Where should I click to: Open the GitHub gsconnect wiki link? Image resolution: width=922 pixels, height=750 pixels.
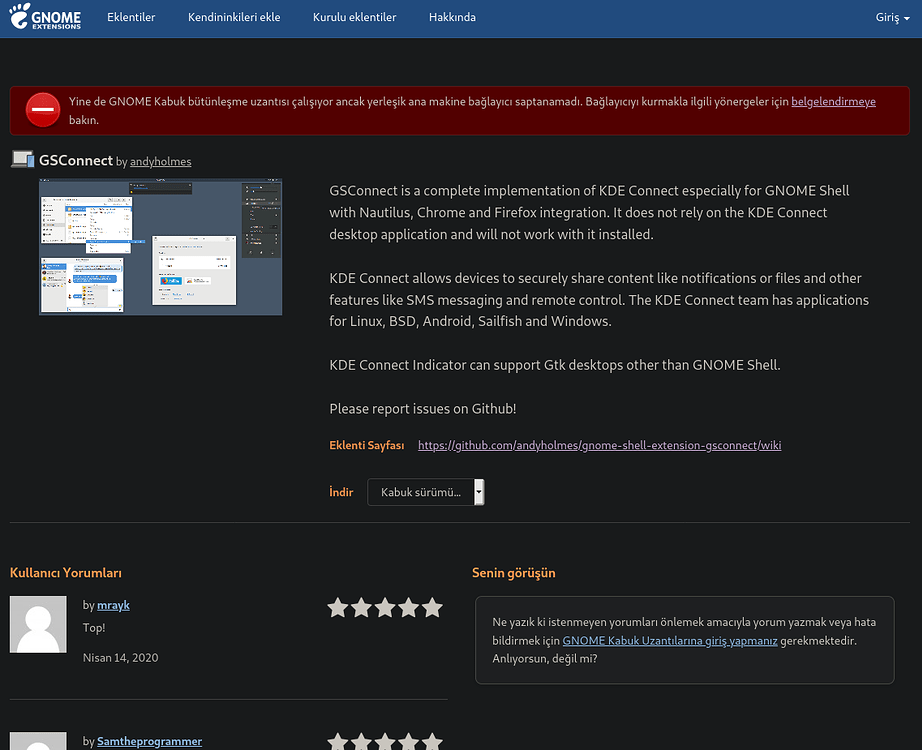[599, 445]
